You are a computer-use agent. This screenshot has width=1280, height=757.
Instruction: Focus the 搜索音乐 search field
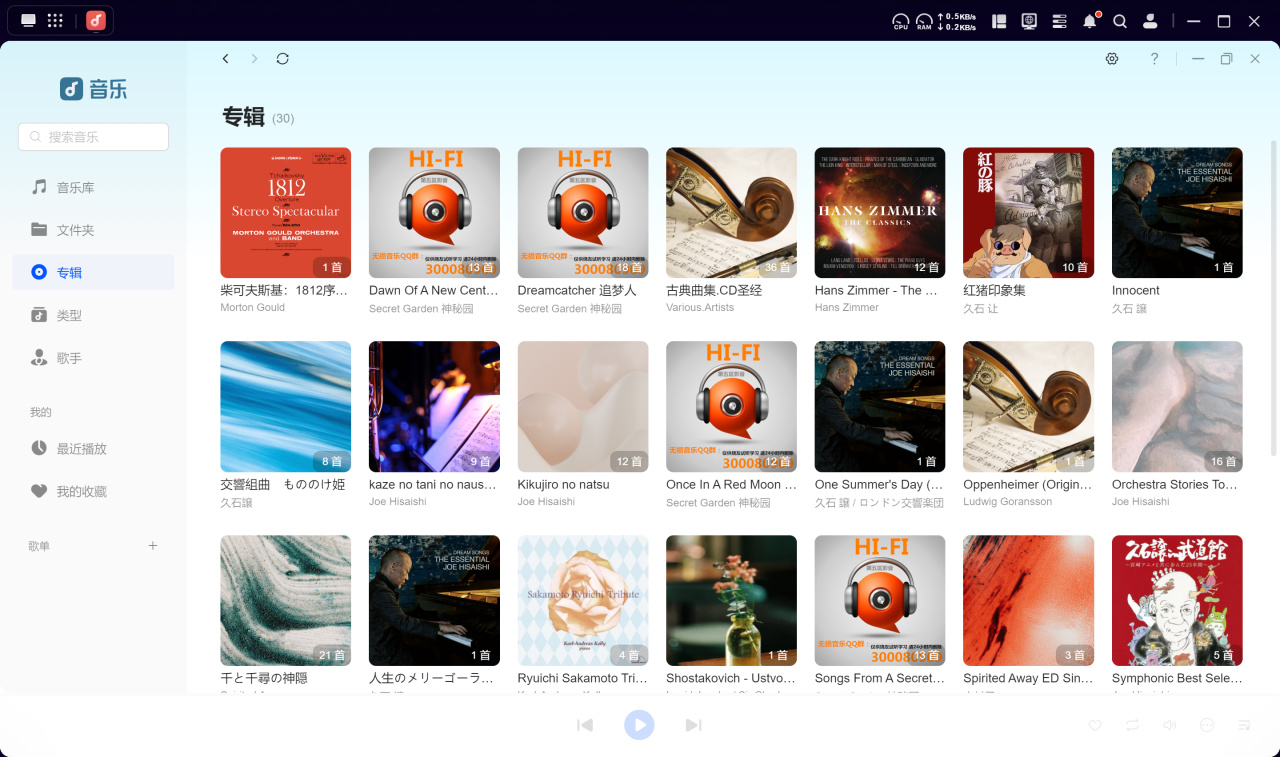coord(93,137)
